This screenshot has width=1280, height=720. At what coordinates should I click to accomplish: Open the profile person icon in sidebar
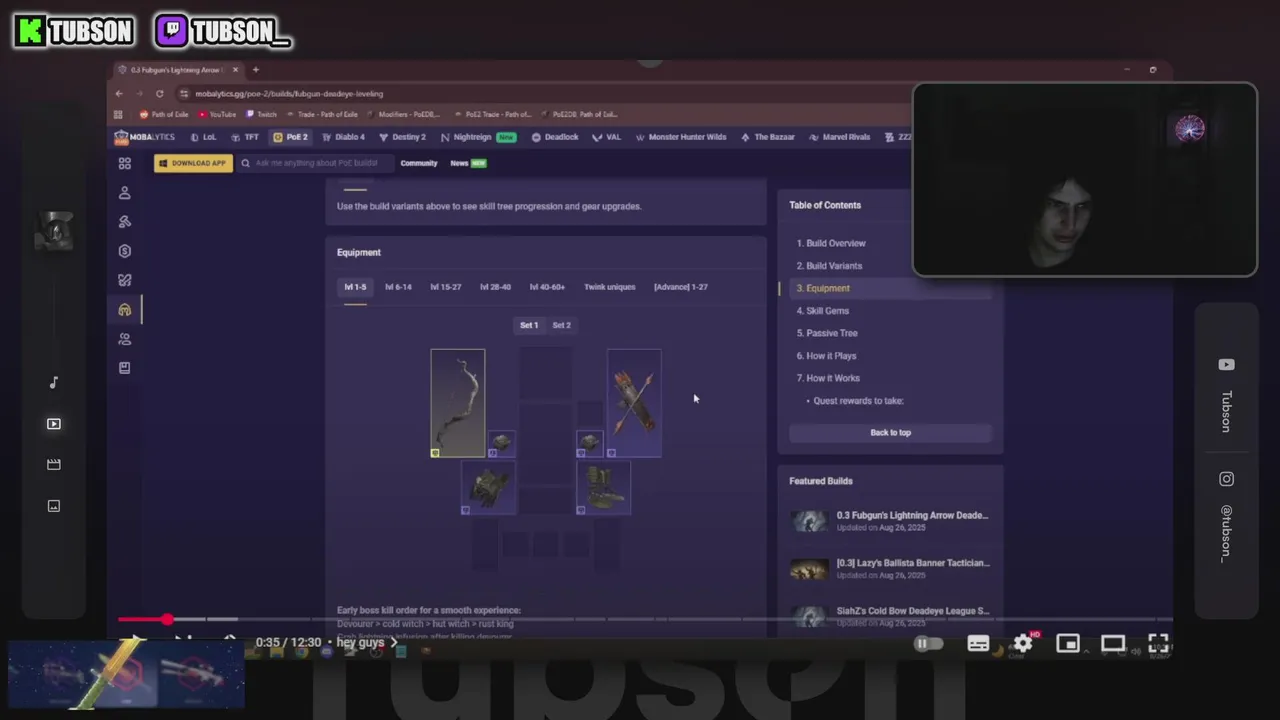[x=125, y=193]
